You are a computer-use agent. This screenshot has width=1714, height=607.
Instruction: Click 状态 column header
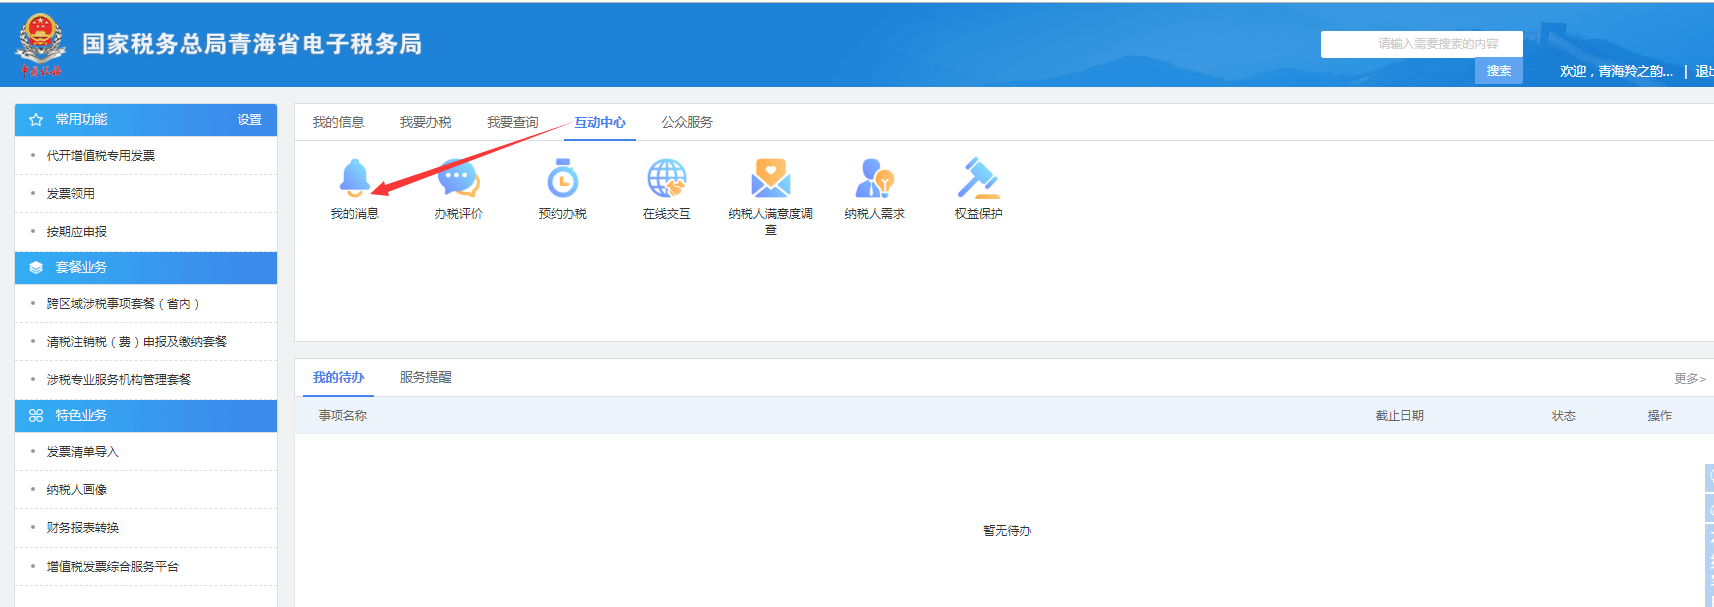(x=1563, y=416)
